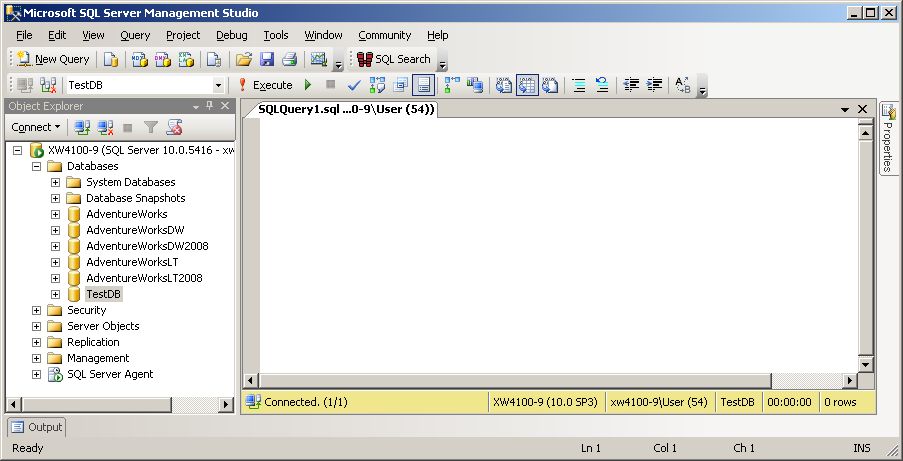Expand the System Databases folder
This screenshot has height=461, width=903.
click(55, 183)
